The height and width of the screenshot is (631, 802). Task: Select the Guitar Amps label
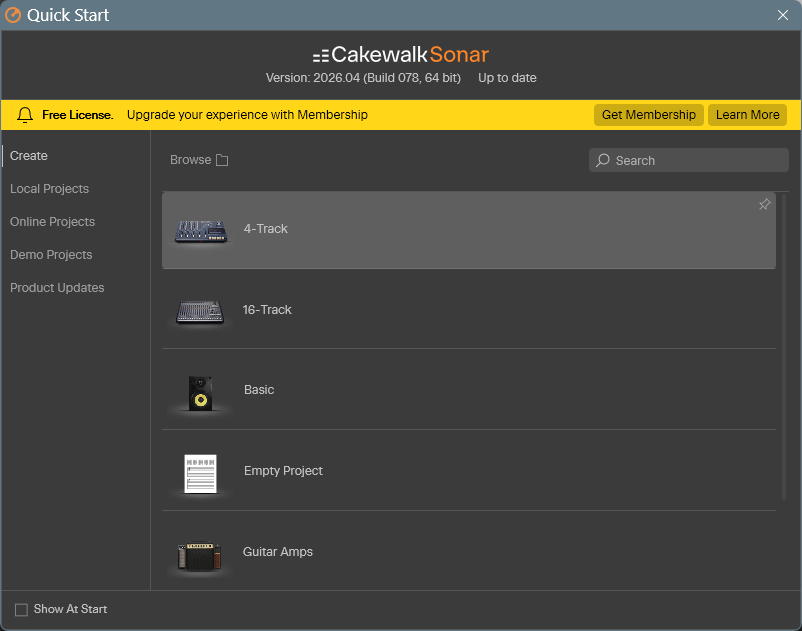point(278,552)
